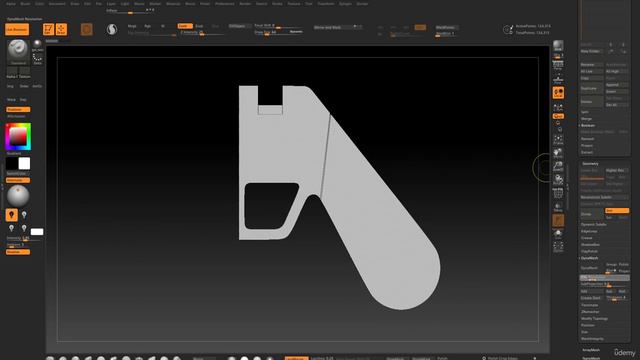640x360 pixels.
Task: Toggle Rgb mode
Action: [x=147, y=26]
